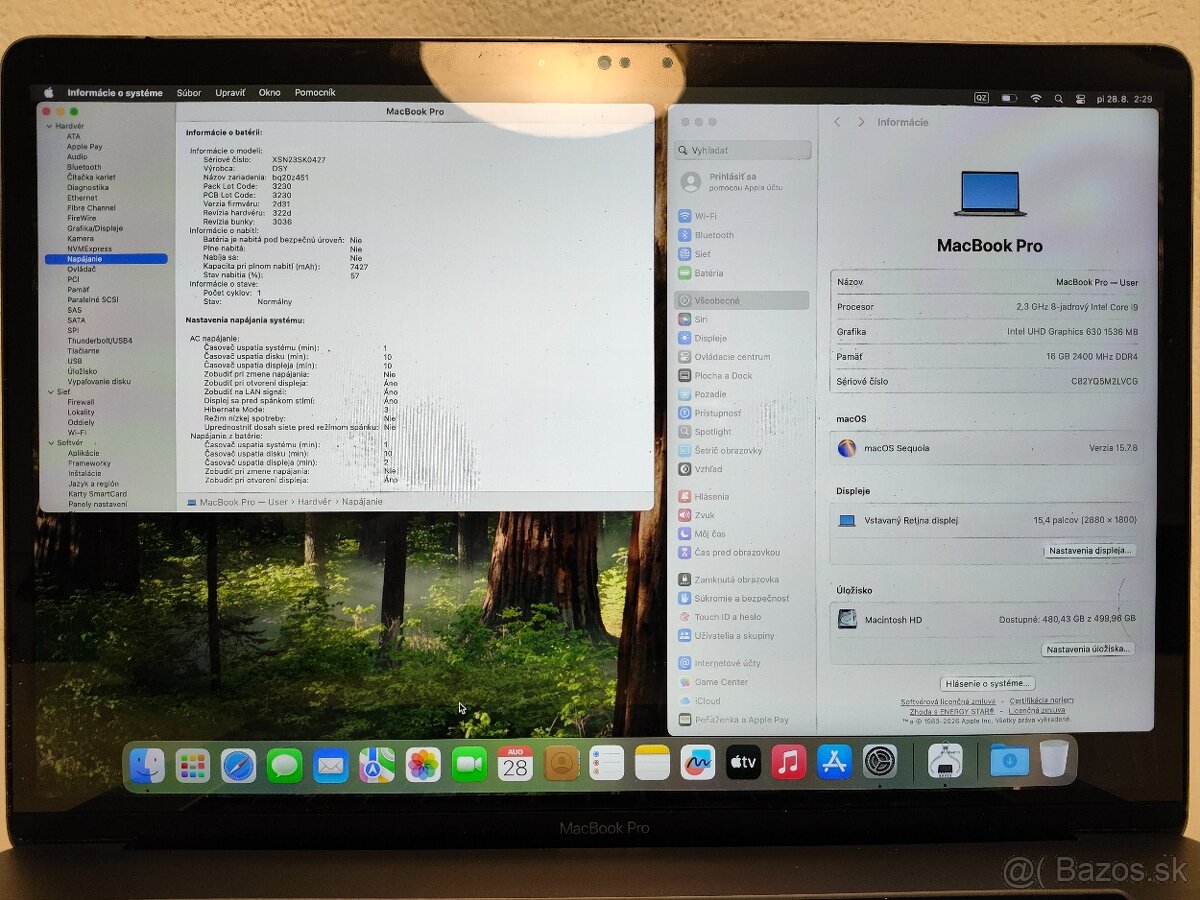Select Úložisko in hardware list
This screenshot has width=1200, height=900.
82,371
